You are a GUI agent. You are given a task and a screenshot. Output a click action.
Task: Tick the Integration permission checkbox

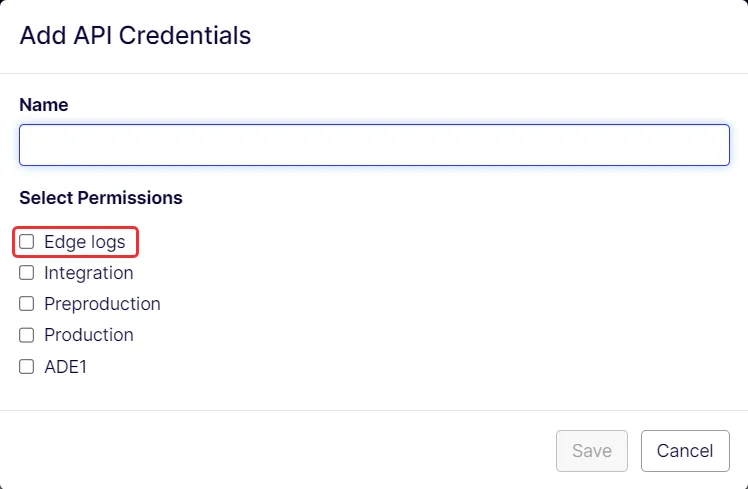click(x=27, y=273)
